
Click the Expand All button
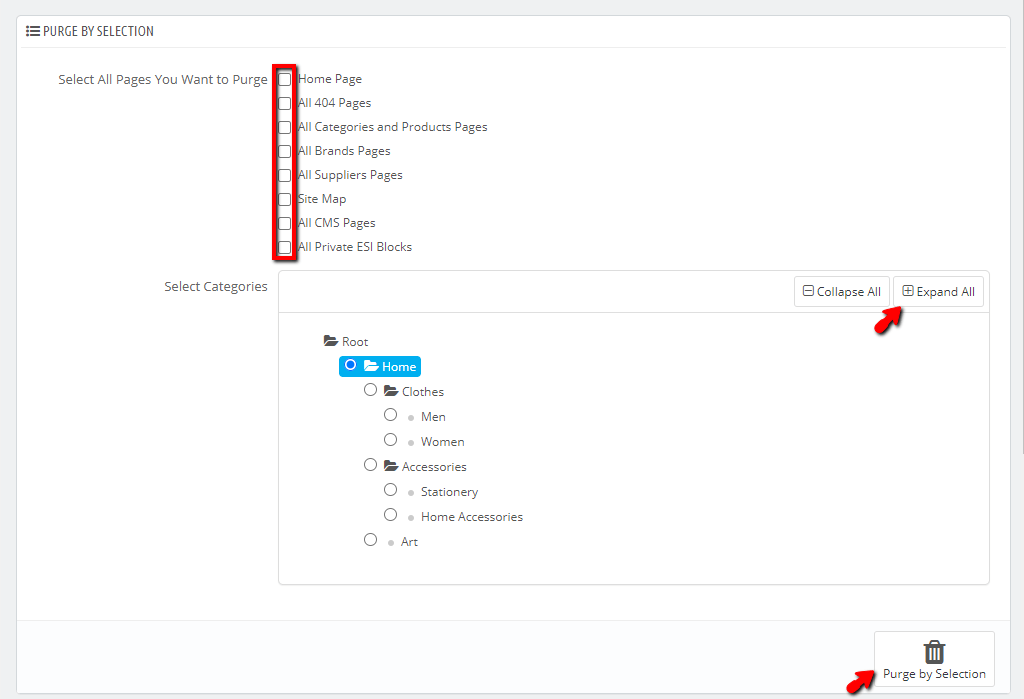click(938, 291)
